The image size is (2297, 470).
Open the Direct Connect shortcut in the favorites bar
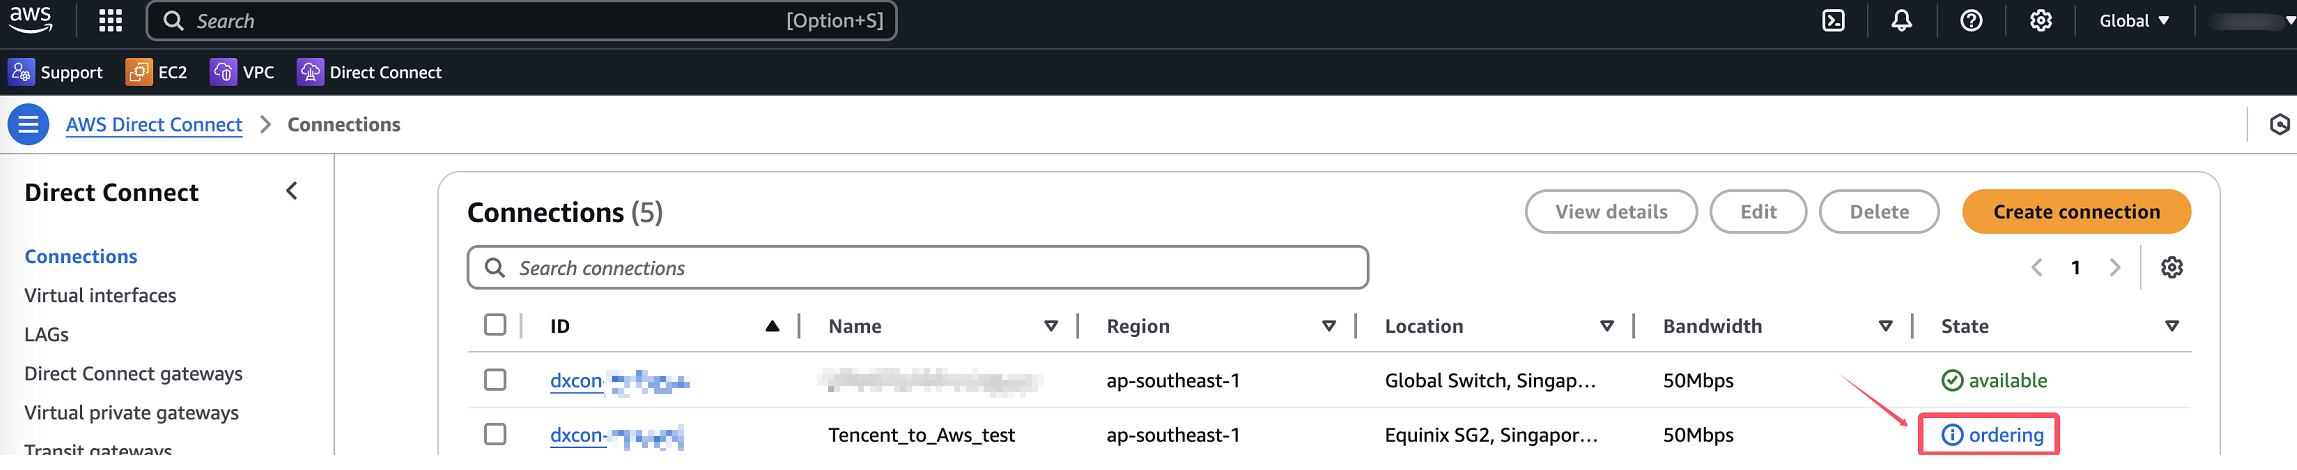(370, 72)
